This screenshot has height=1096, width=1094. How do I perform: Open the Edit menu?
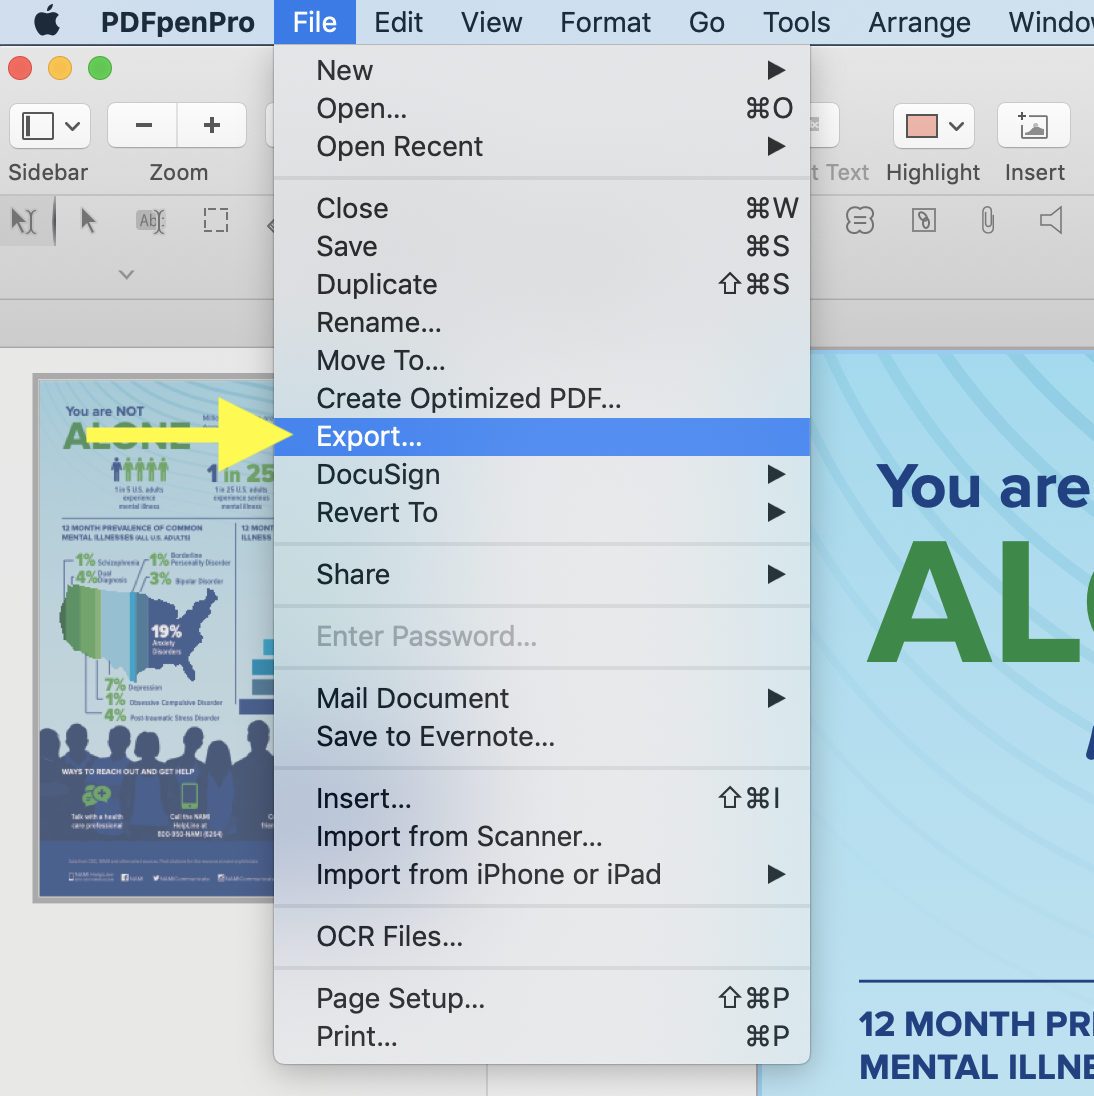click(398, 22)
